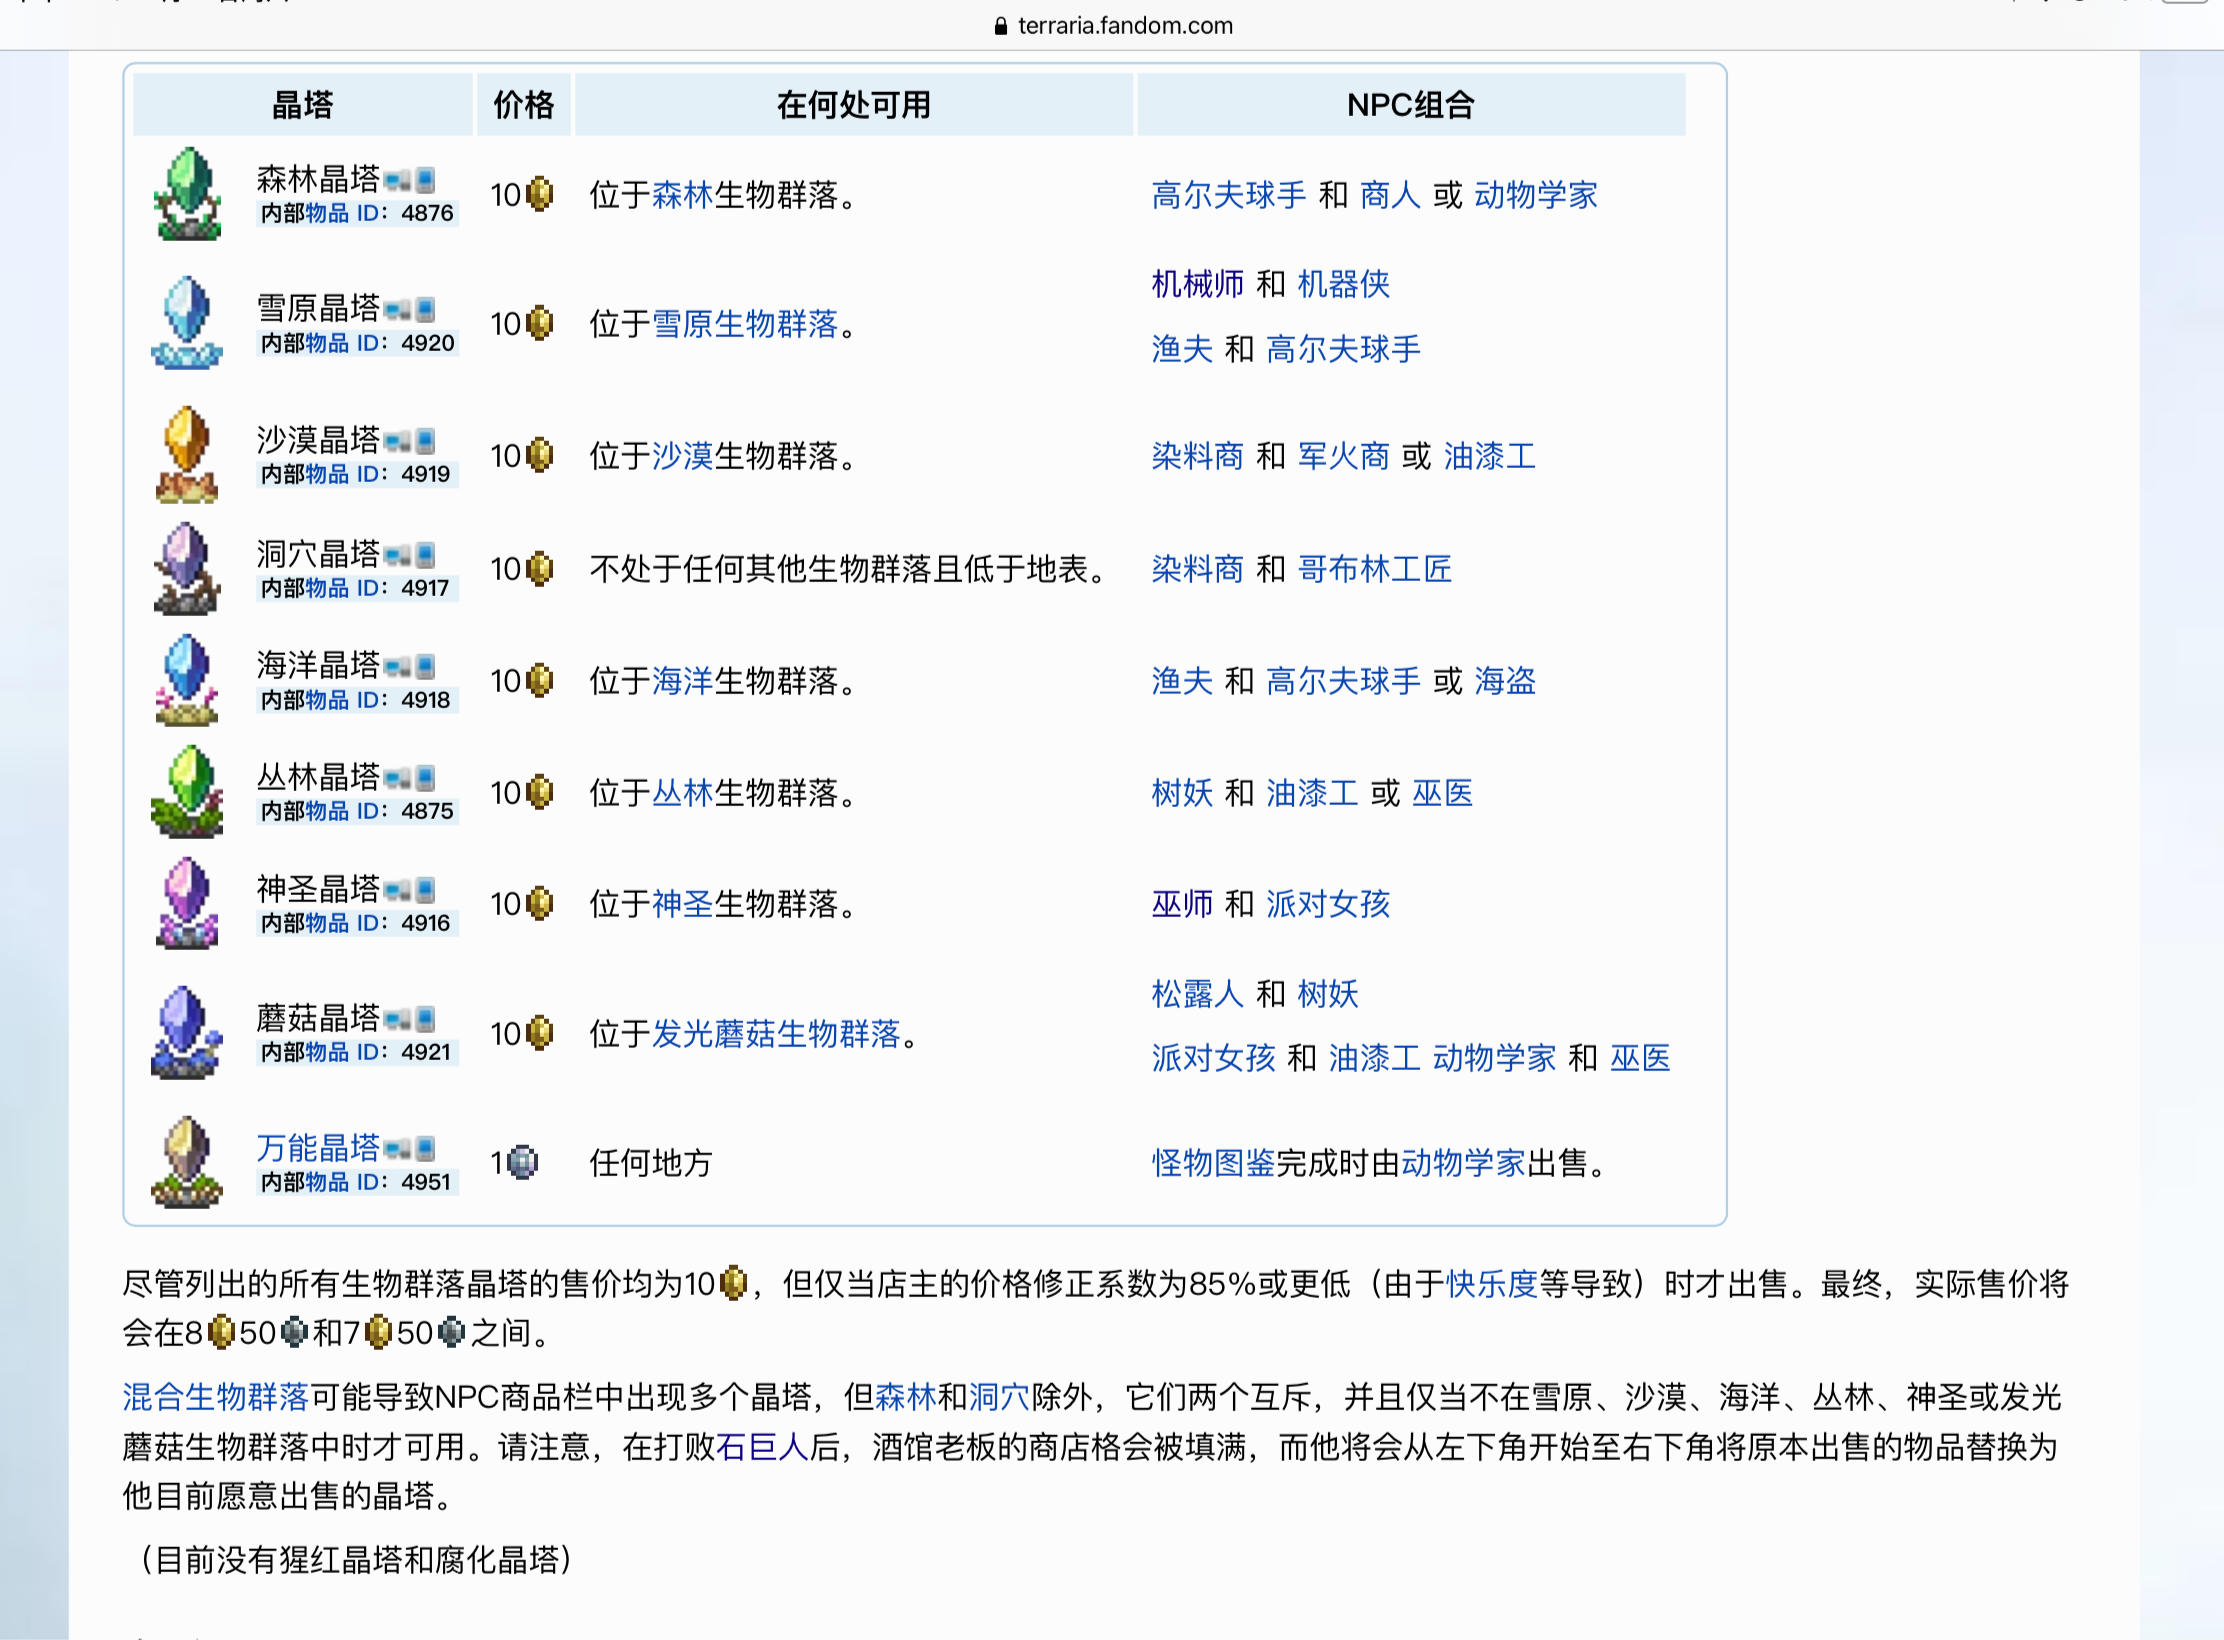Click the terraria.fandom.com address bar
This screenshot has height=1640, width=2224.
[1112, 25]
